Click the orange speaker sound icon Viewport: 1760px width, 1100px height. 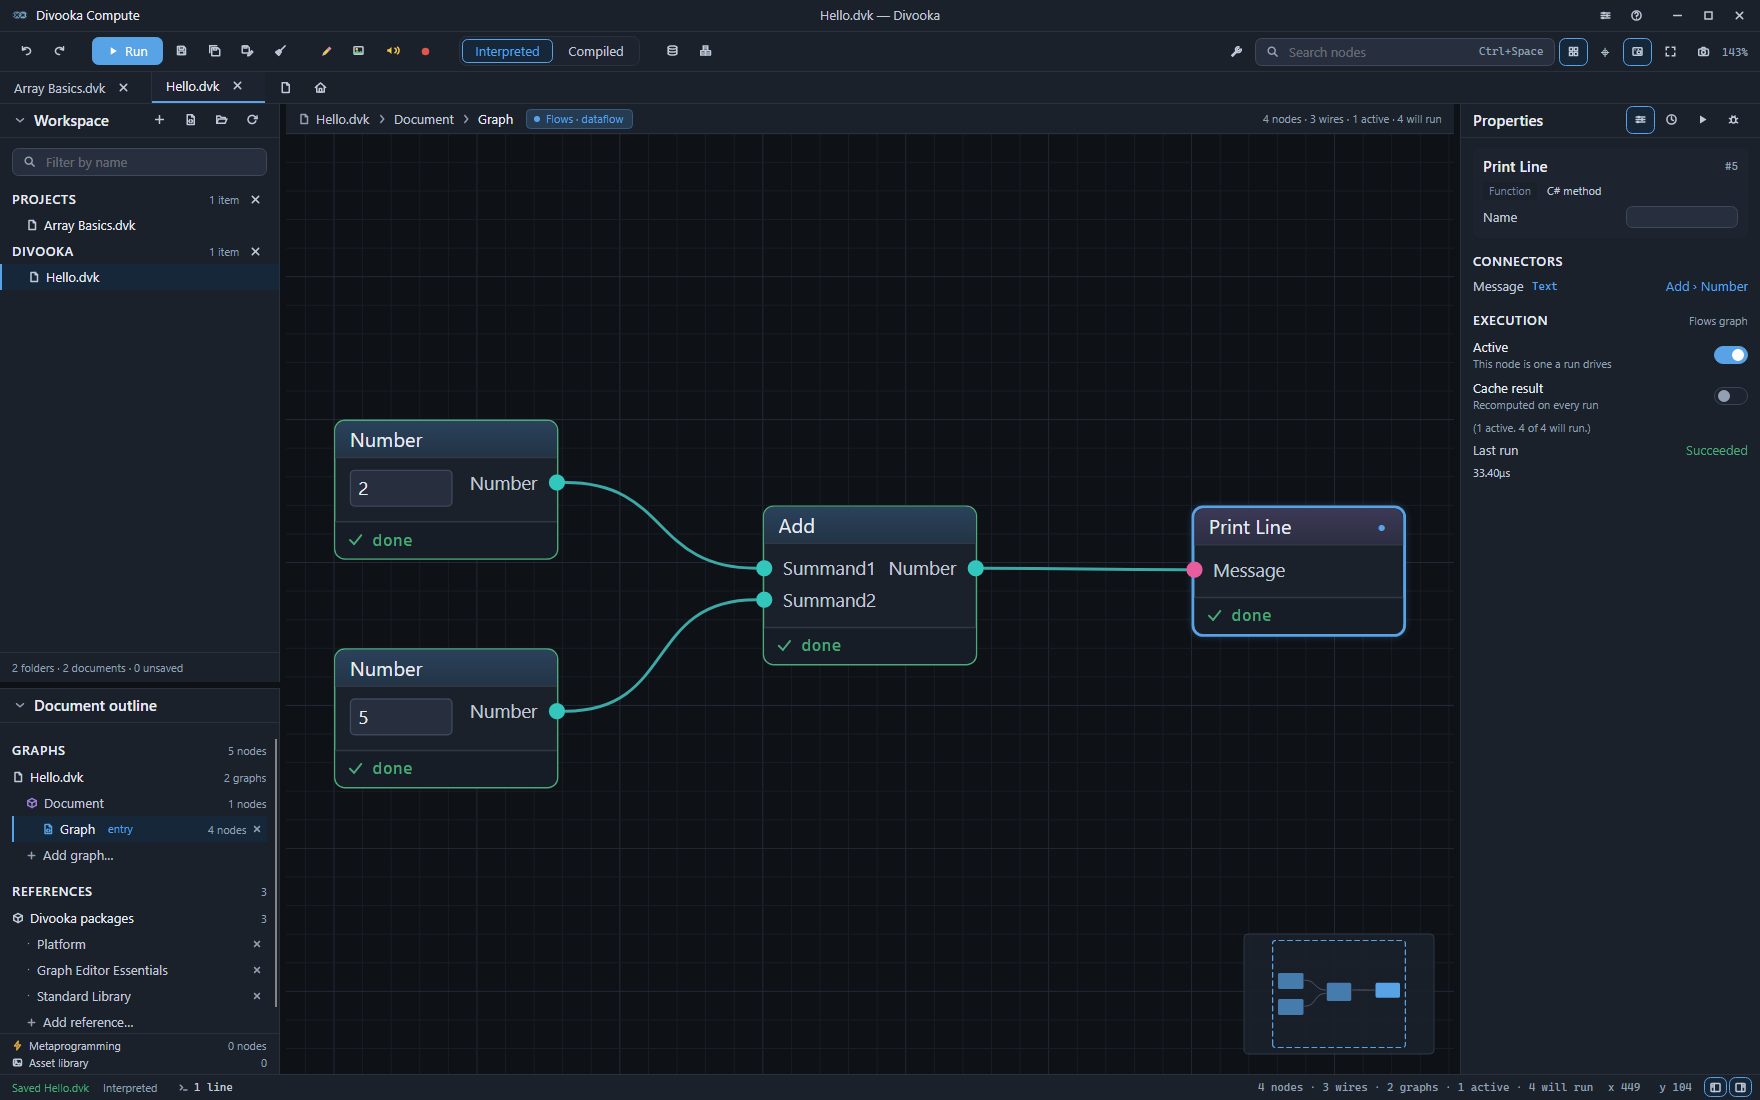[x=393, y=51]
